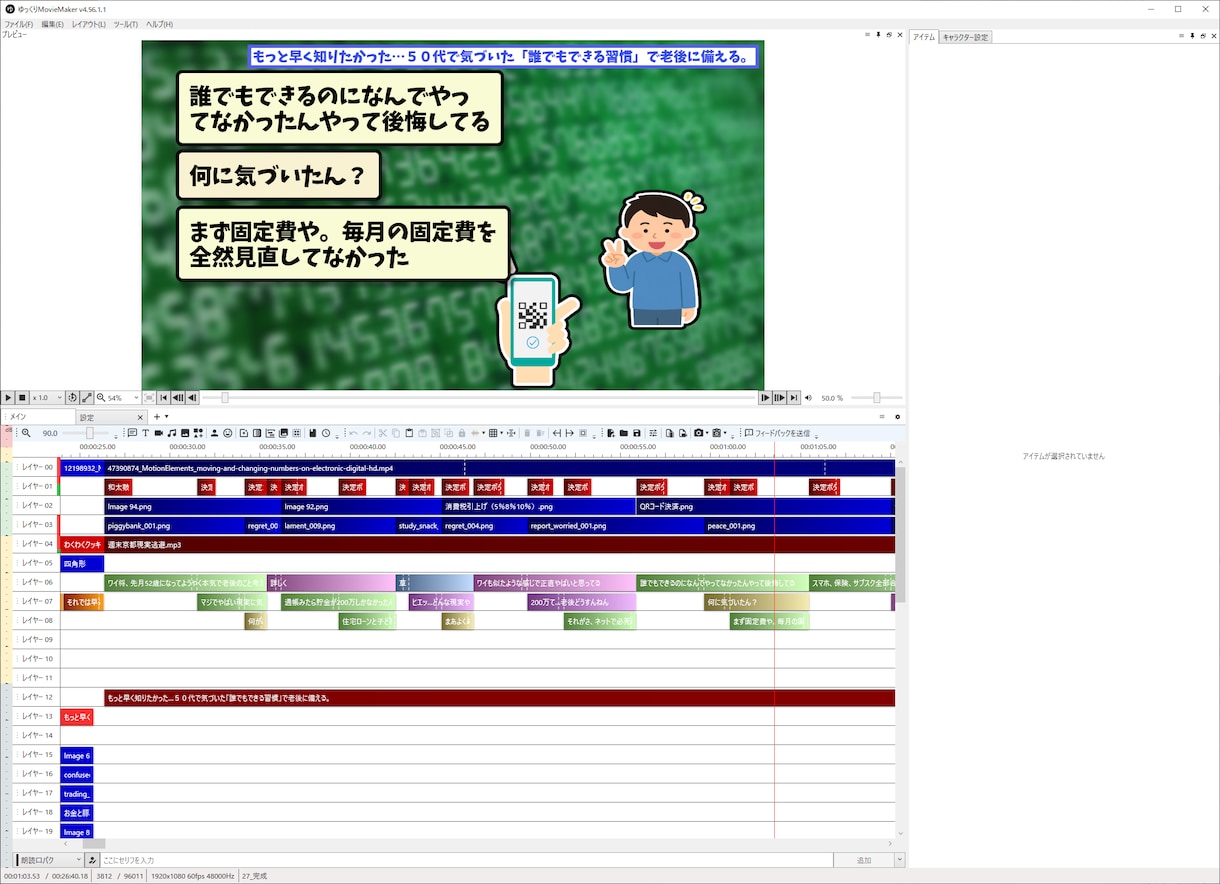
Task: Switch to the キャラクター設定 tab
Action: tap(965, 37)
